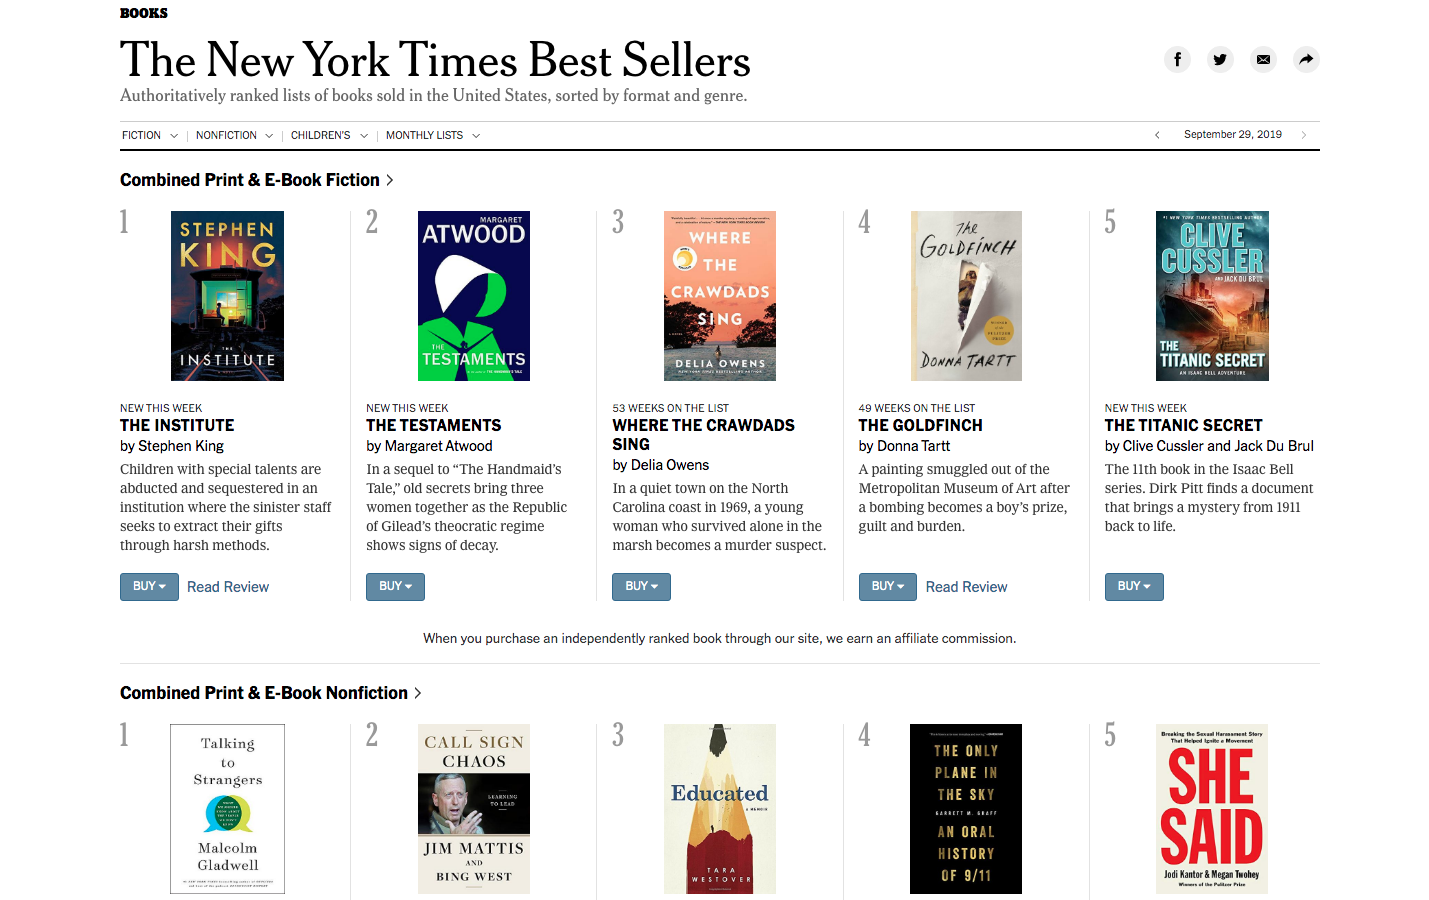Select the September 29, 2019 date
The image size is (1429, 900).
coord(1232,135)
